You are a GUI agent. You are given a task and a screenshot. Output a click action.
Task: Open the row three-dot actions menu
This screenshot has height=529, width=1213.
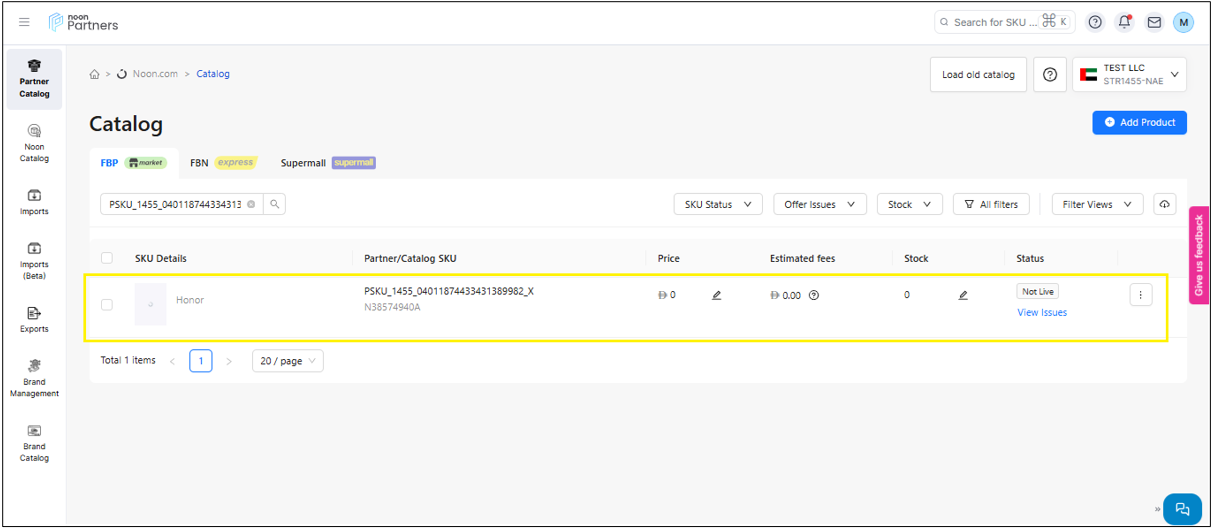pos(1141,295)
